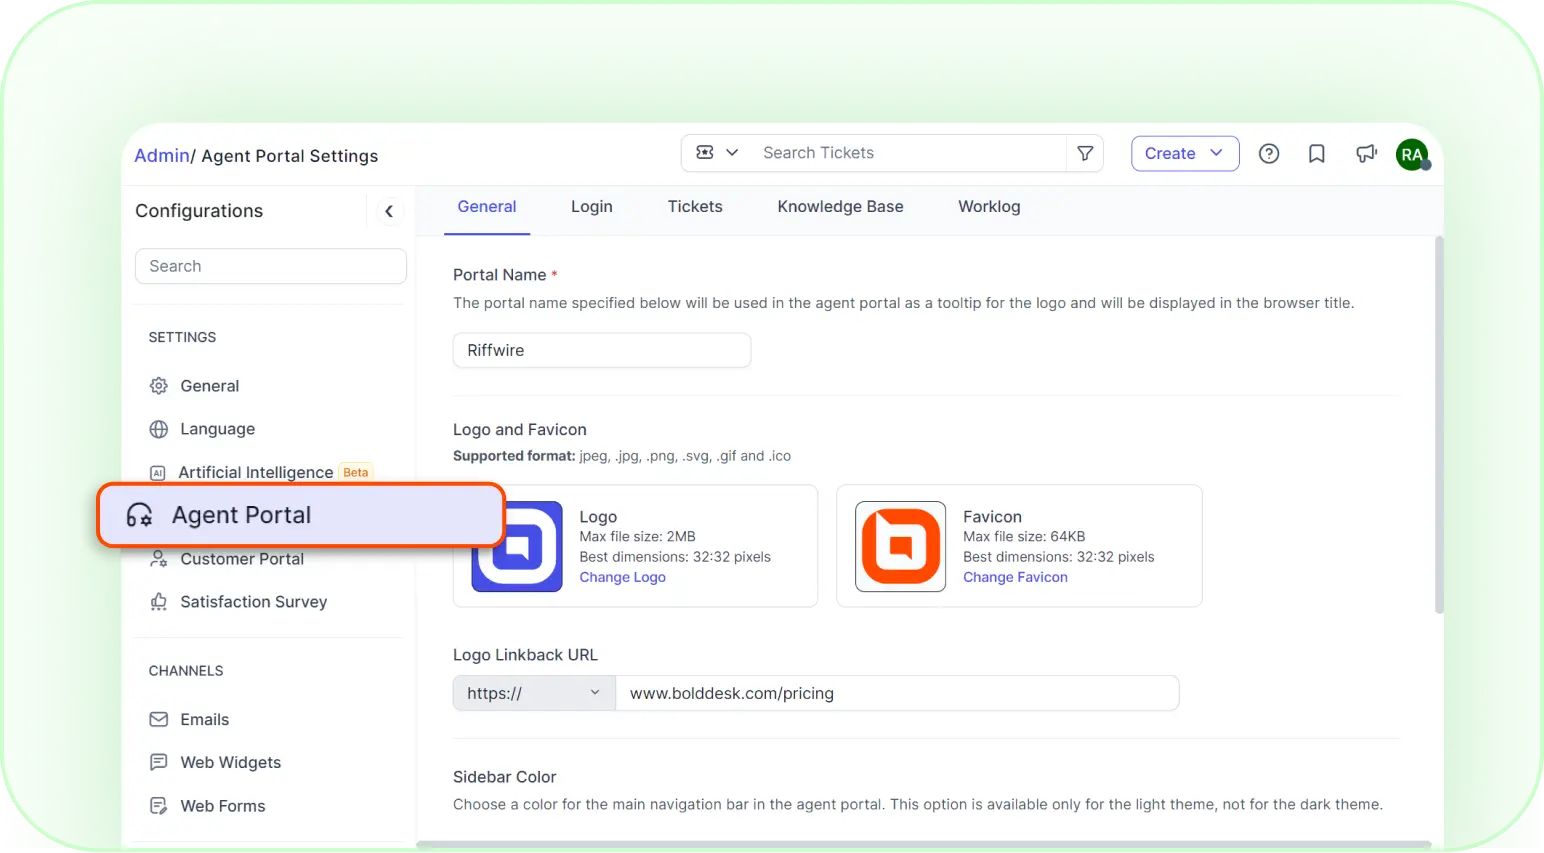
Task: Switch to the Tickets tab
Action: [695, 207]
